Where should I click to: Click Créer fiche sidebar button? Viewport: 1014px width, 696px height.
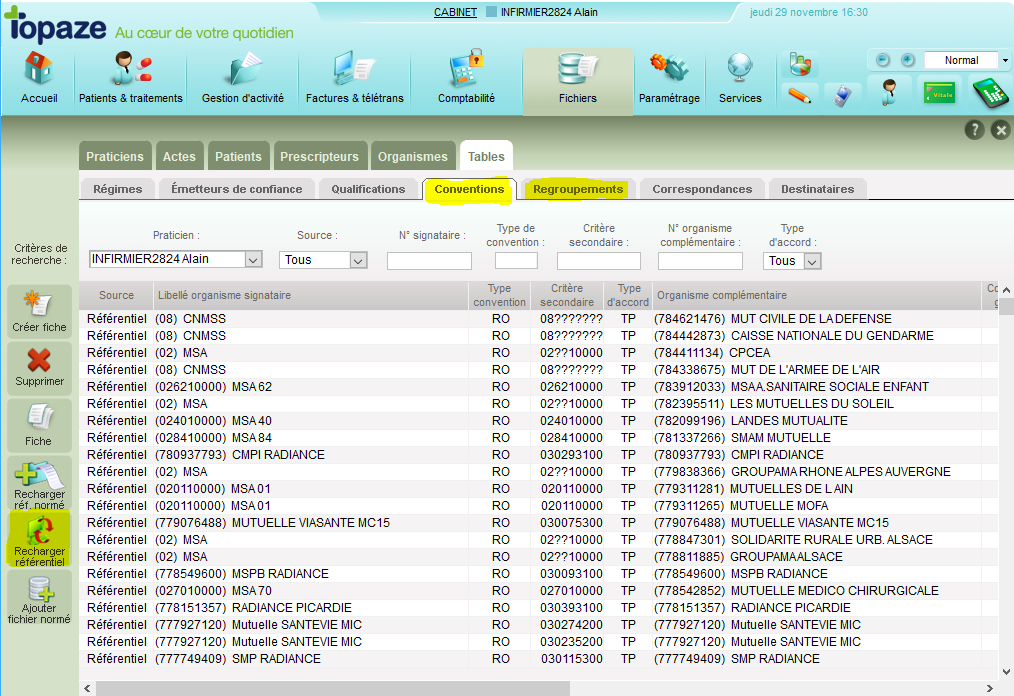coord(39,311)
